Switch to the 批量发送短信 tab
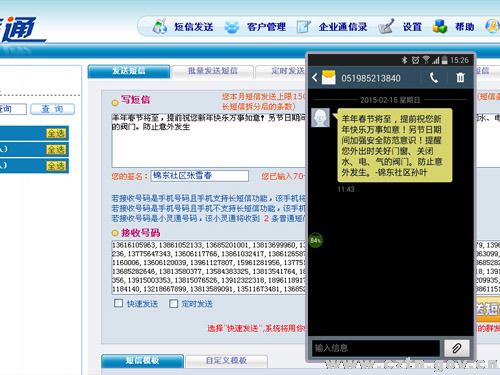500x375 pixels. pyautogui.click(x=213, y=71)
